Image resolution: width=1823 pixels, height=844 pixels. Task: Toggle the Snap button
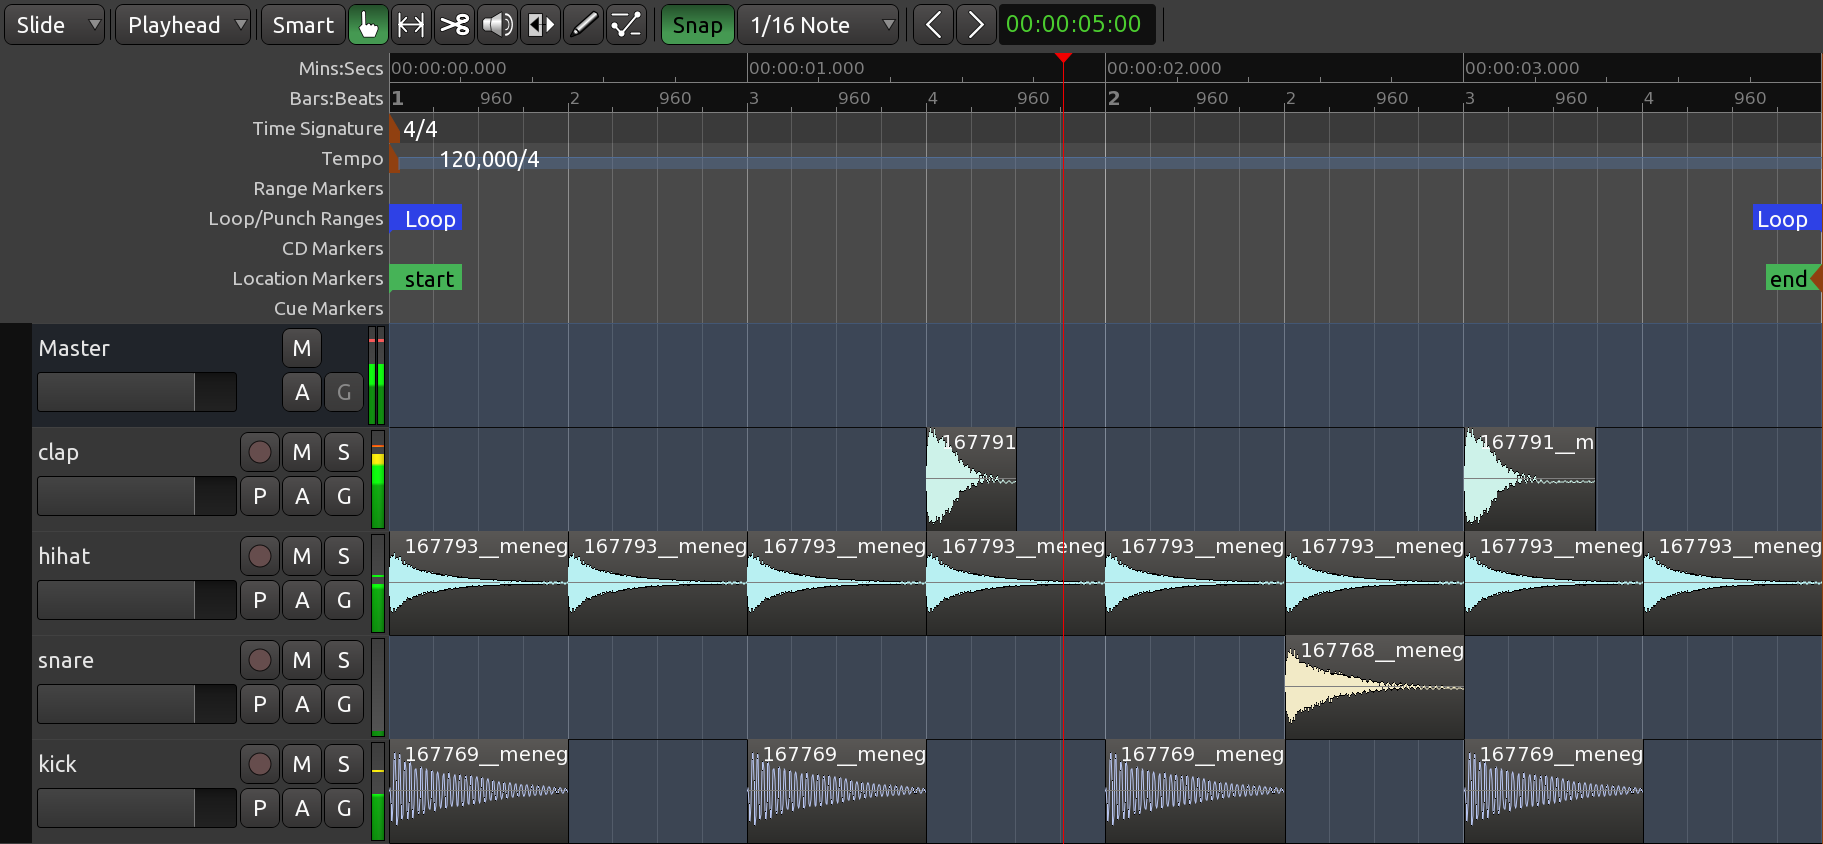click(x=697, y=25)
